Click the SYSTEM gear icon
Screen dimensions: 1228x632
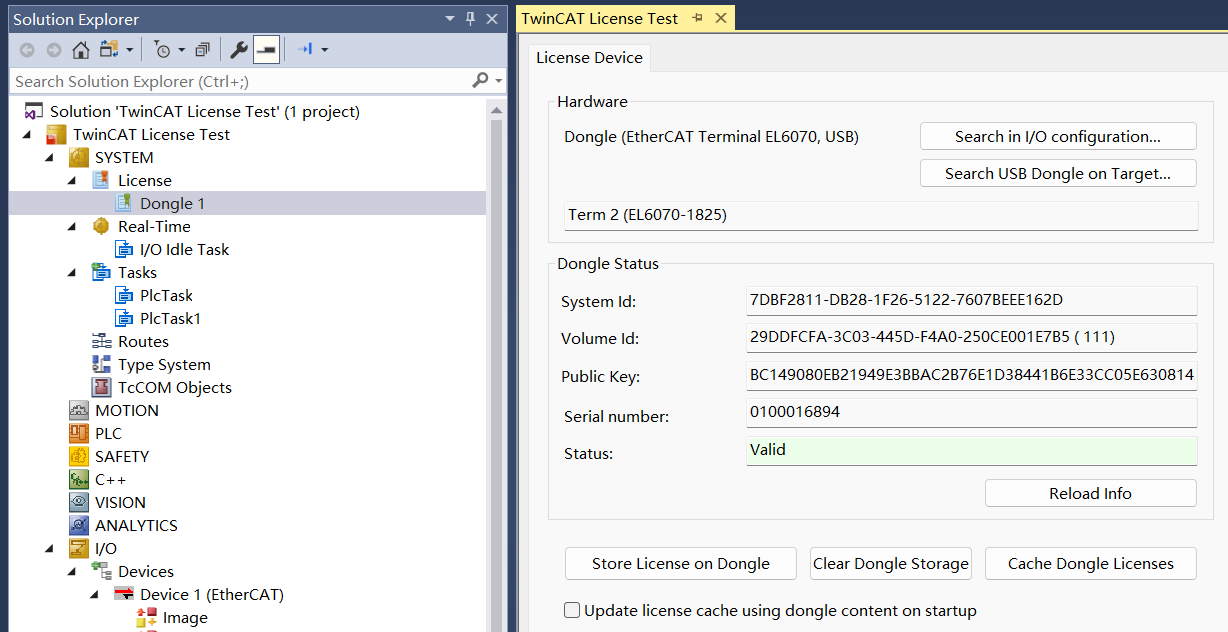[x=79, y=157]
